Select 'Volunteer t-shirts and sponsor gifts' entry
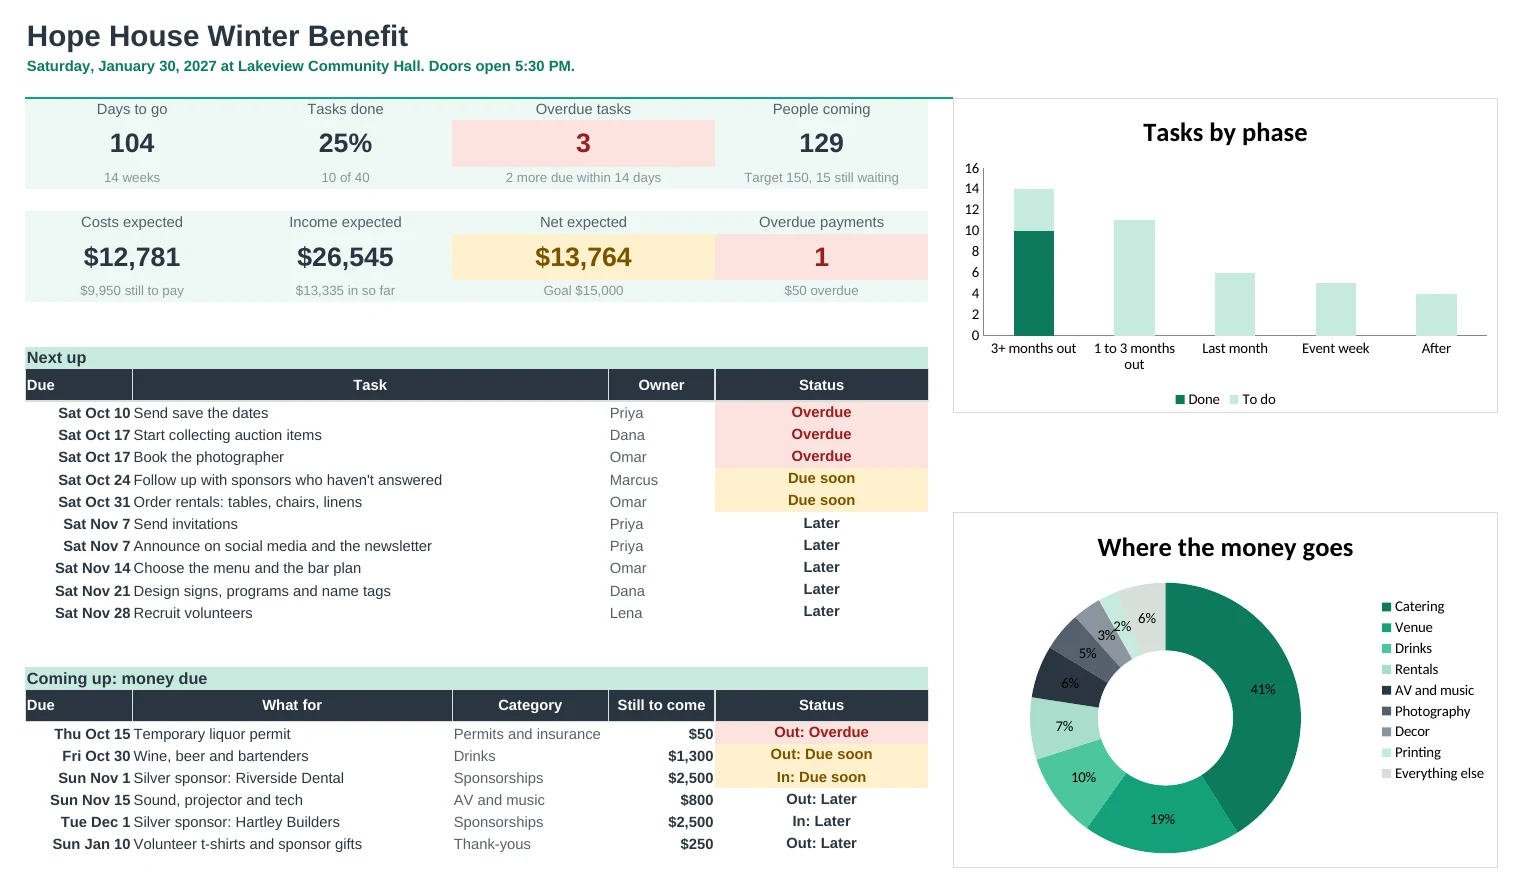This screenshot has width=1522, height=892. click(x=248, y=844)
